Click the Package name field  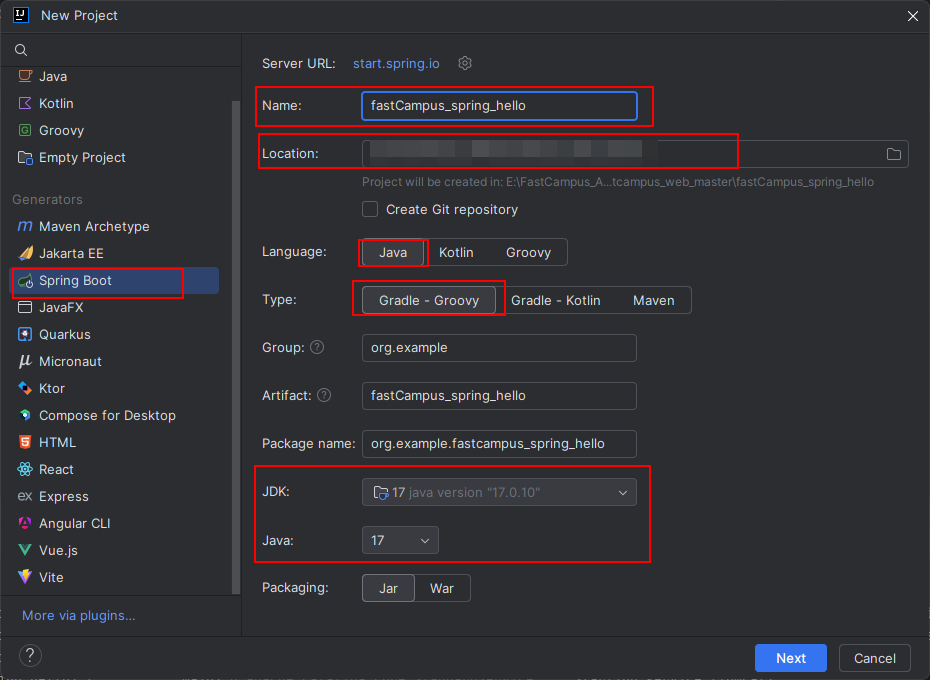(x=499, y=444)
